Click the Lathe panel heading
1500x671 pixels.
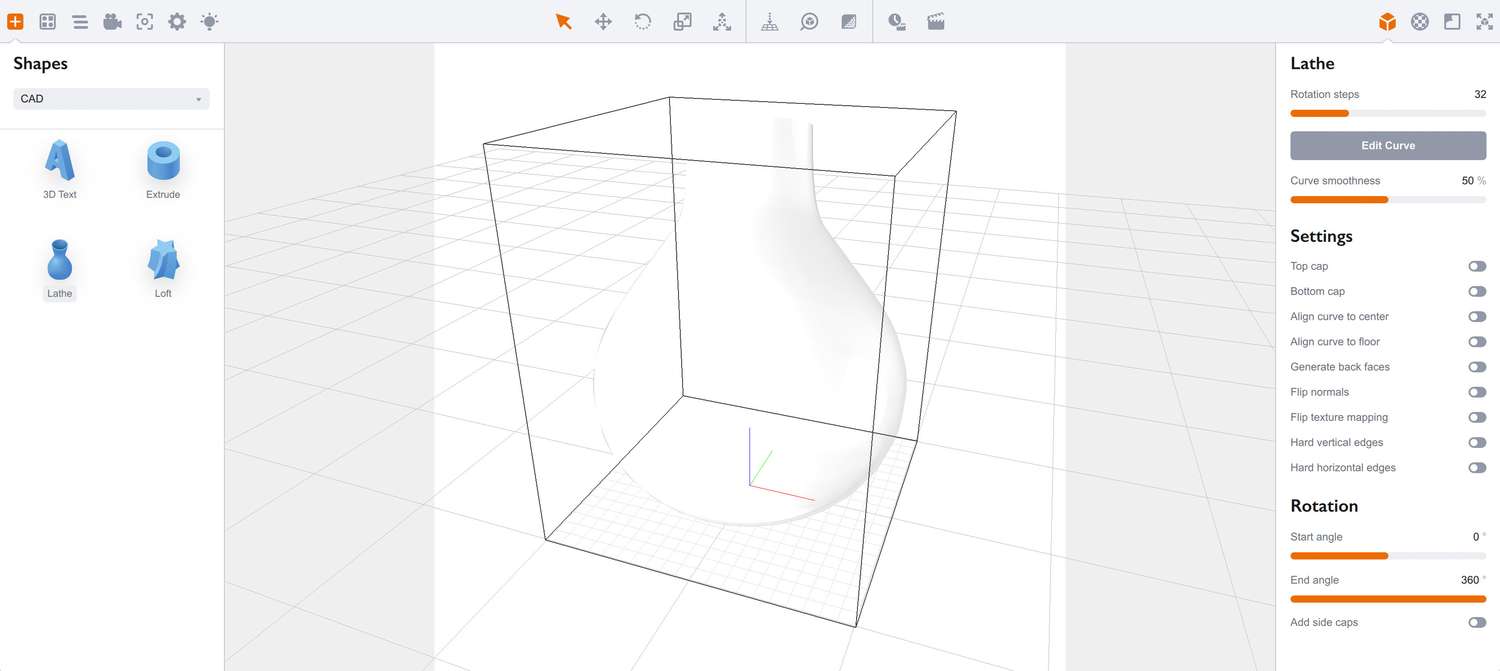coord(1312,63)
